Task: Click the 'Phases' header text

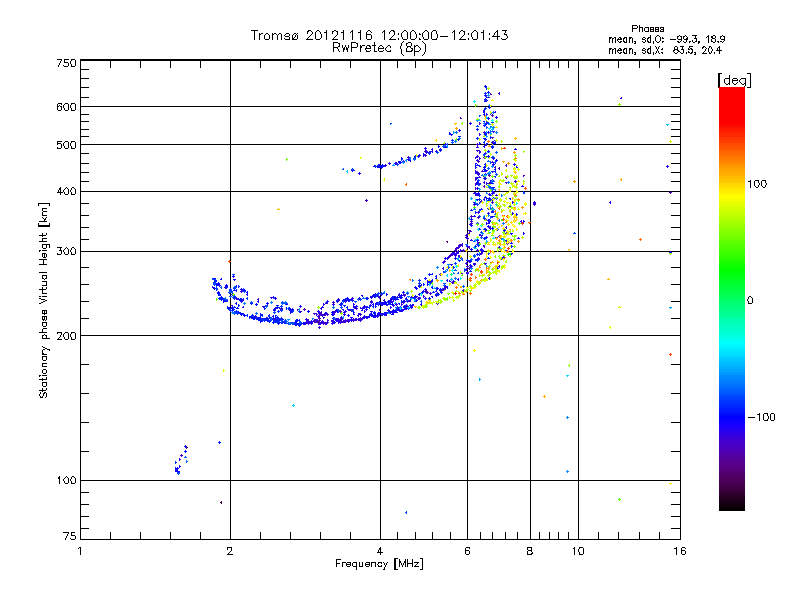Action: point(647,29)
